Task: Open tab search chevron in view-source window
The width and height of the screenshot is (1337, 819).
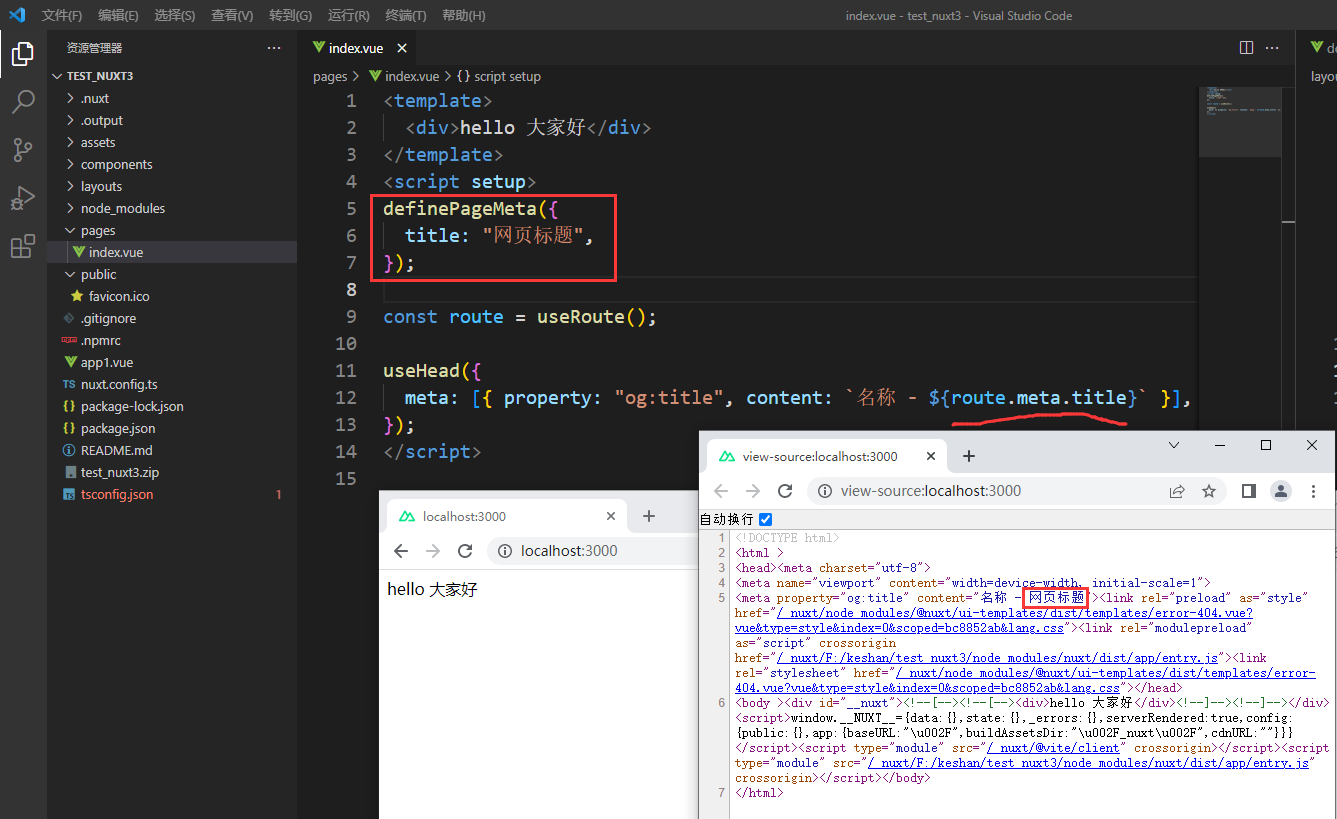Action: tap(1174, 445)
